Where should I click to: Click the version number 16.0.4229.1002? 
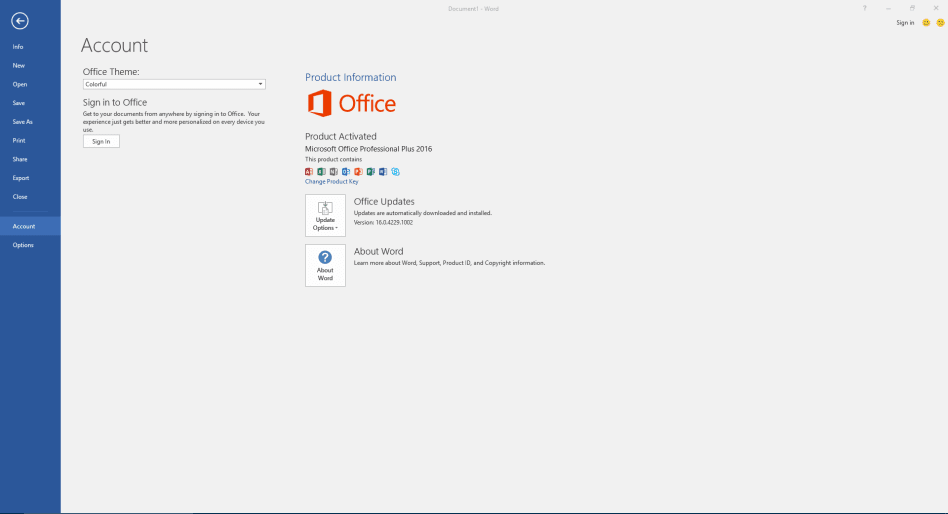point(394,223)
